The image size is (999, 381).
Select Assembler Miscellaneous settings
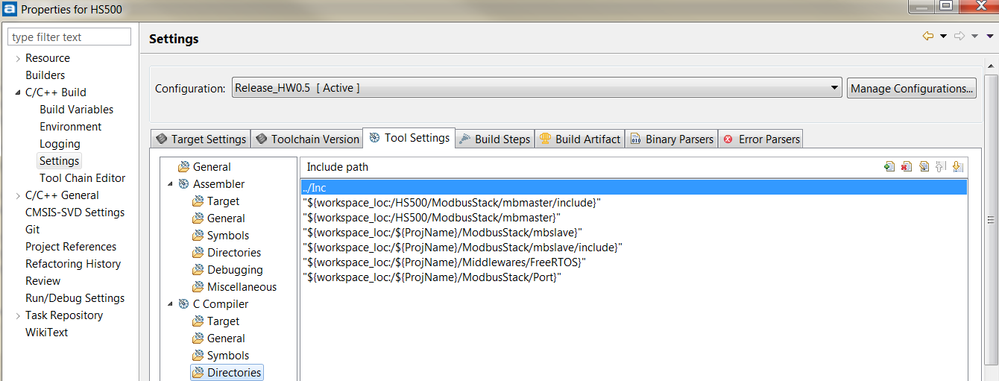coord(234,287)
